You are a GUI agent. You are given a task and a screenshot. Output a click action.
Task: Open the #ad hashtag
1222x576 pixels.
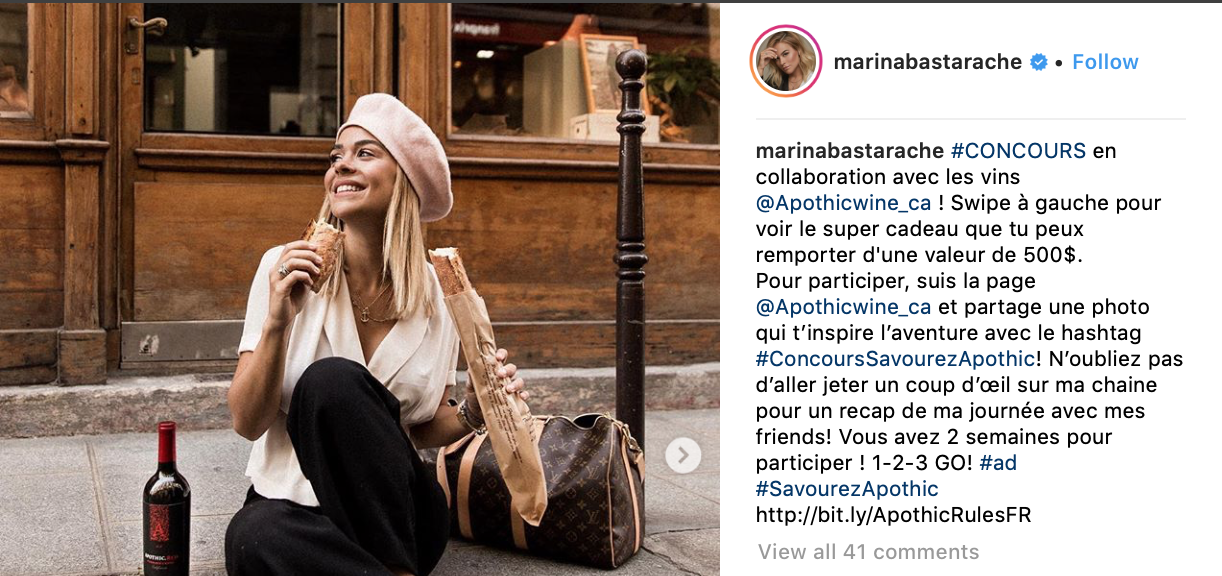pyautogui.click(x=998, y=463)
